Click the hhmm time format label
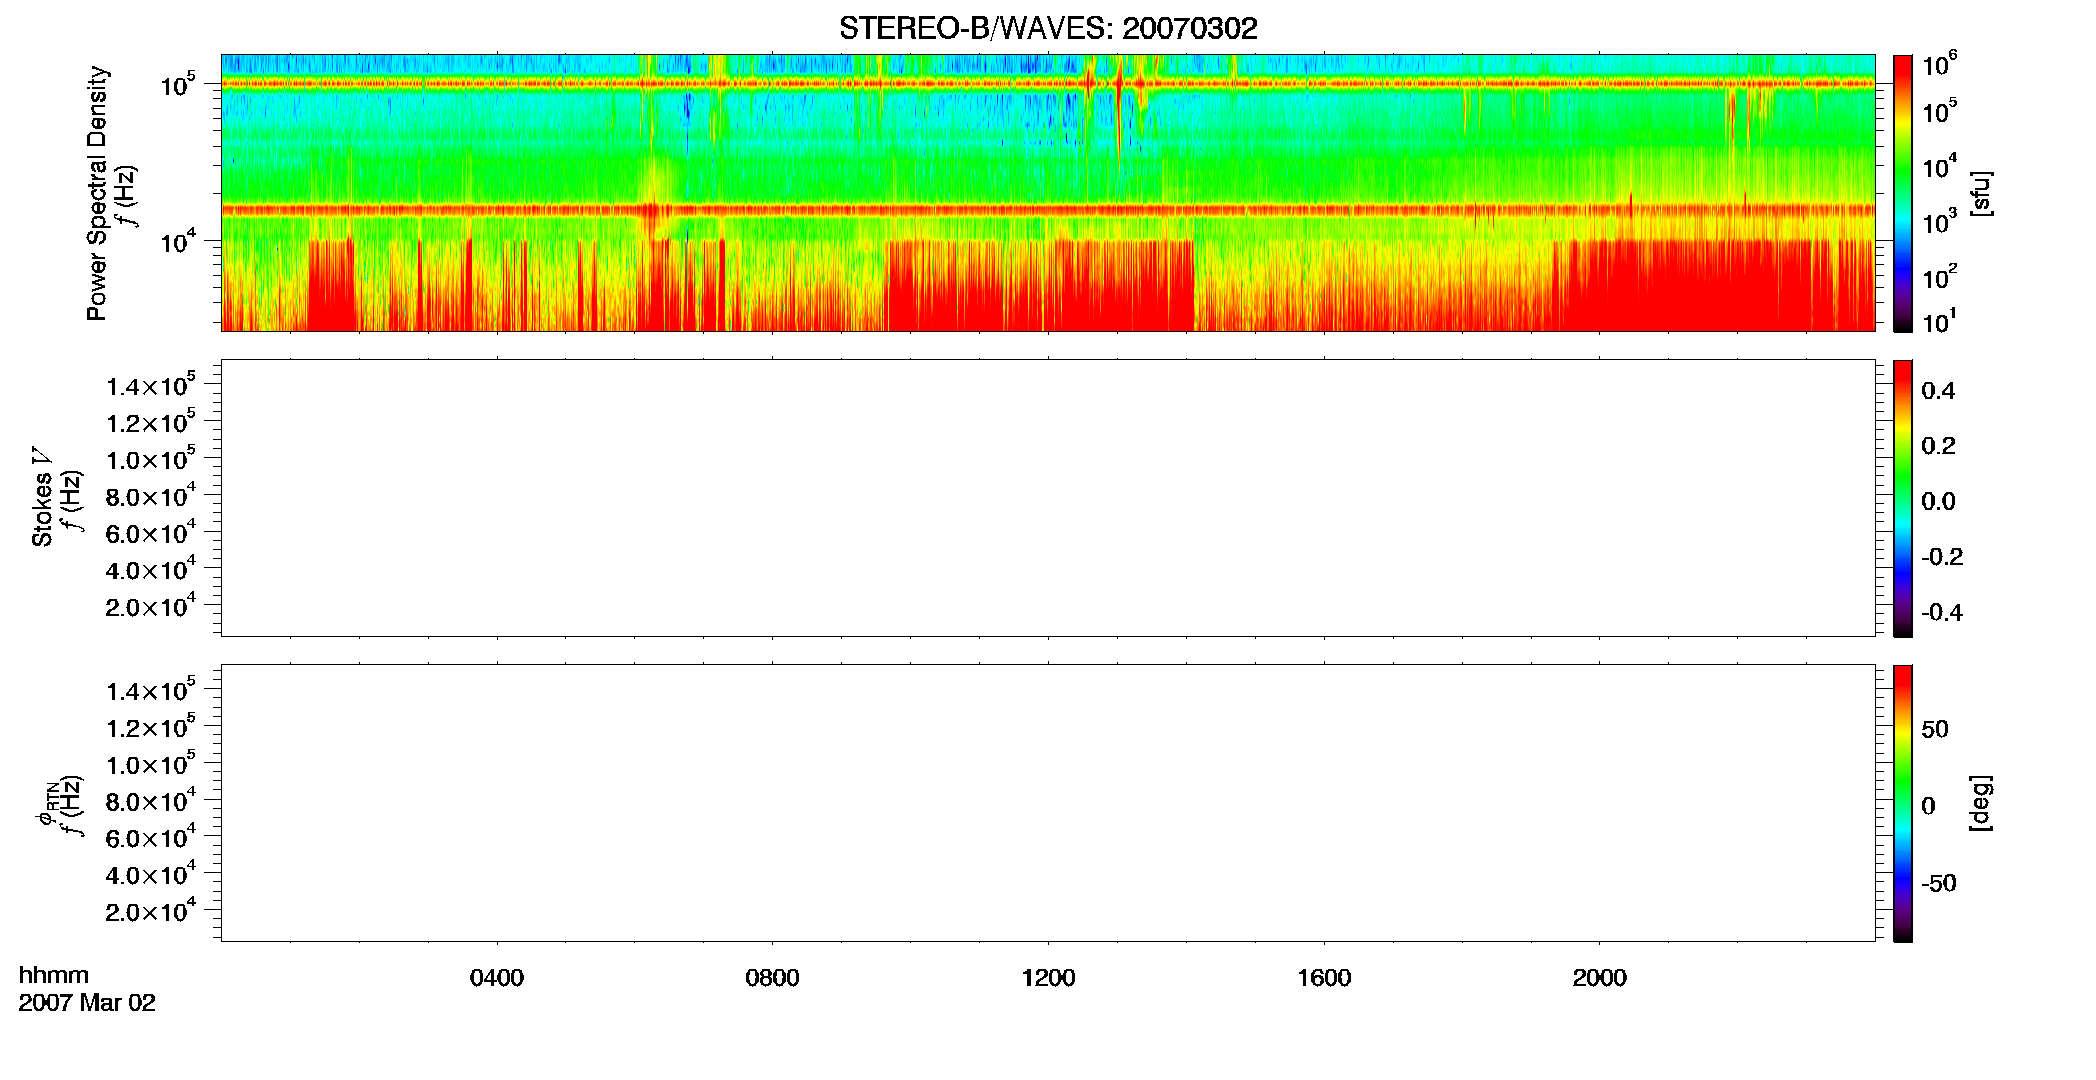 pyautogui.click(x=54, y=976)
